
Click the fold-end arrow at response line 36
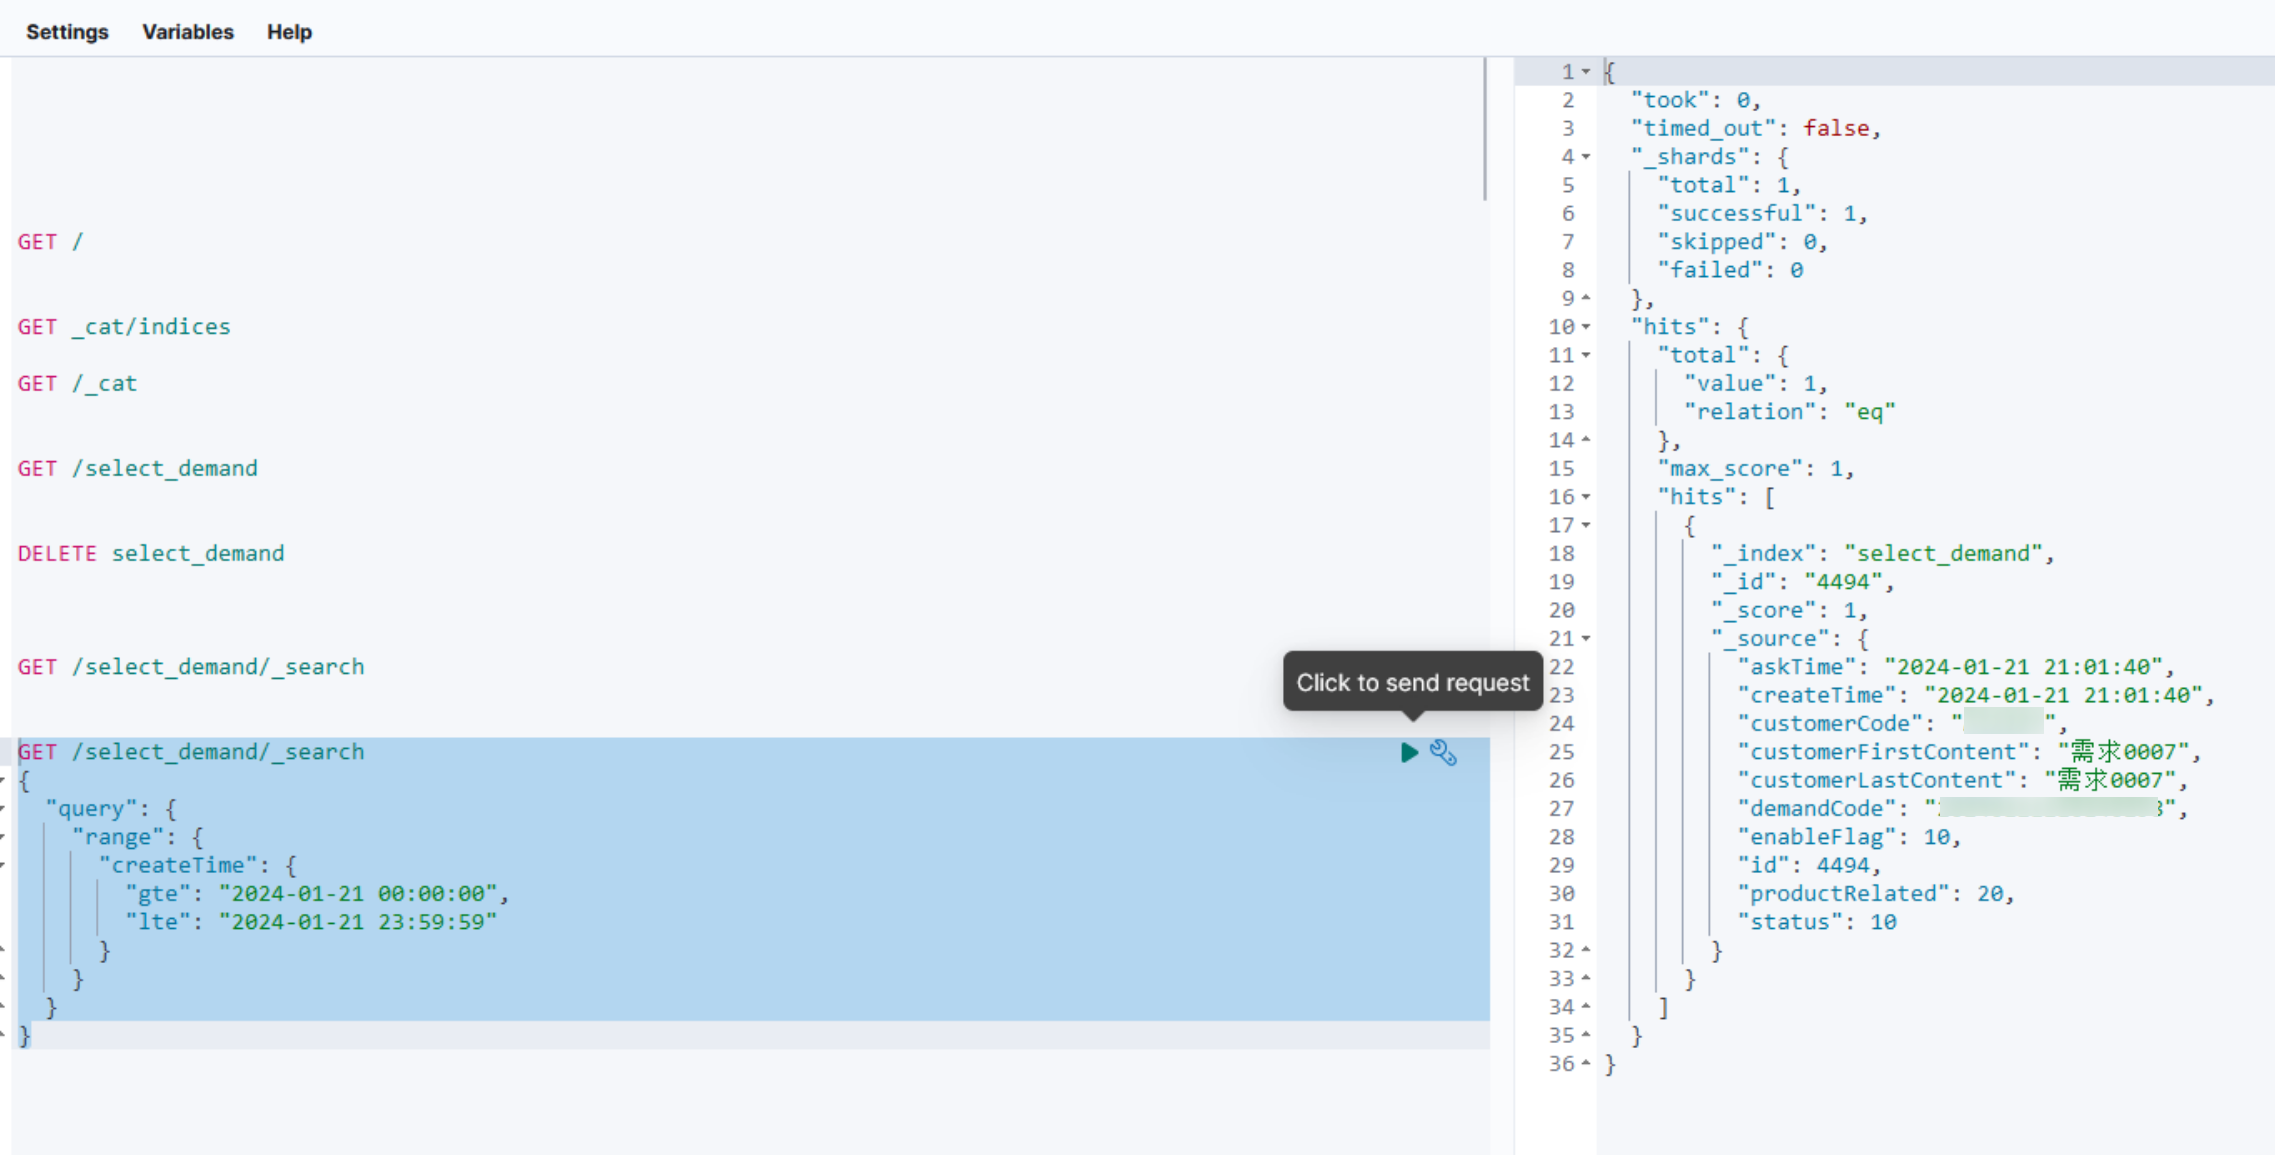coord(1586,1064)
